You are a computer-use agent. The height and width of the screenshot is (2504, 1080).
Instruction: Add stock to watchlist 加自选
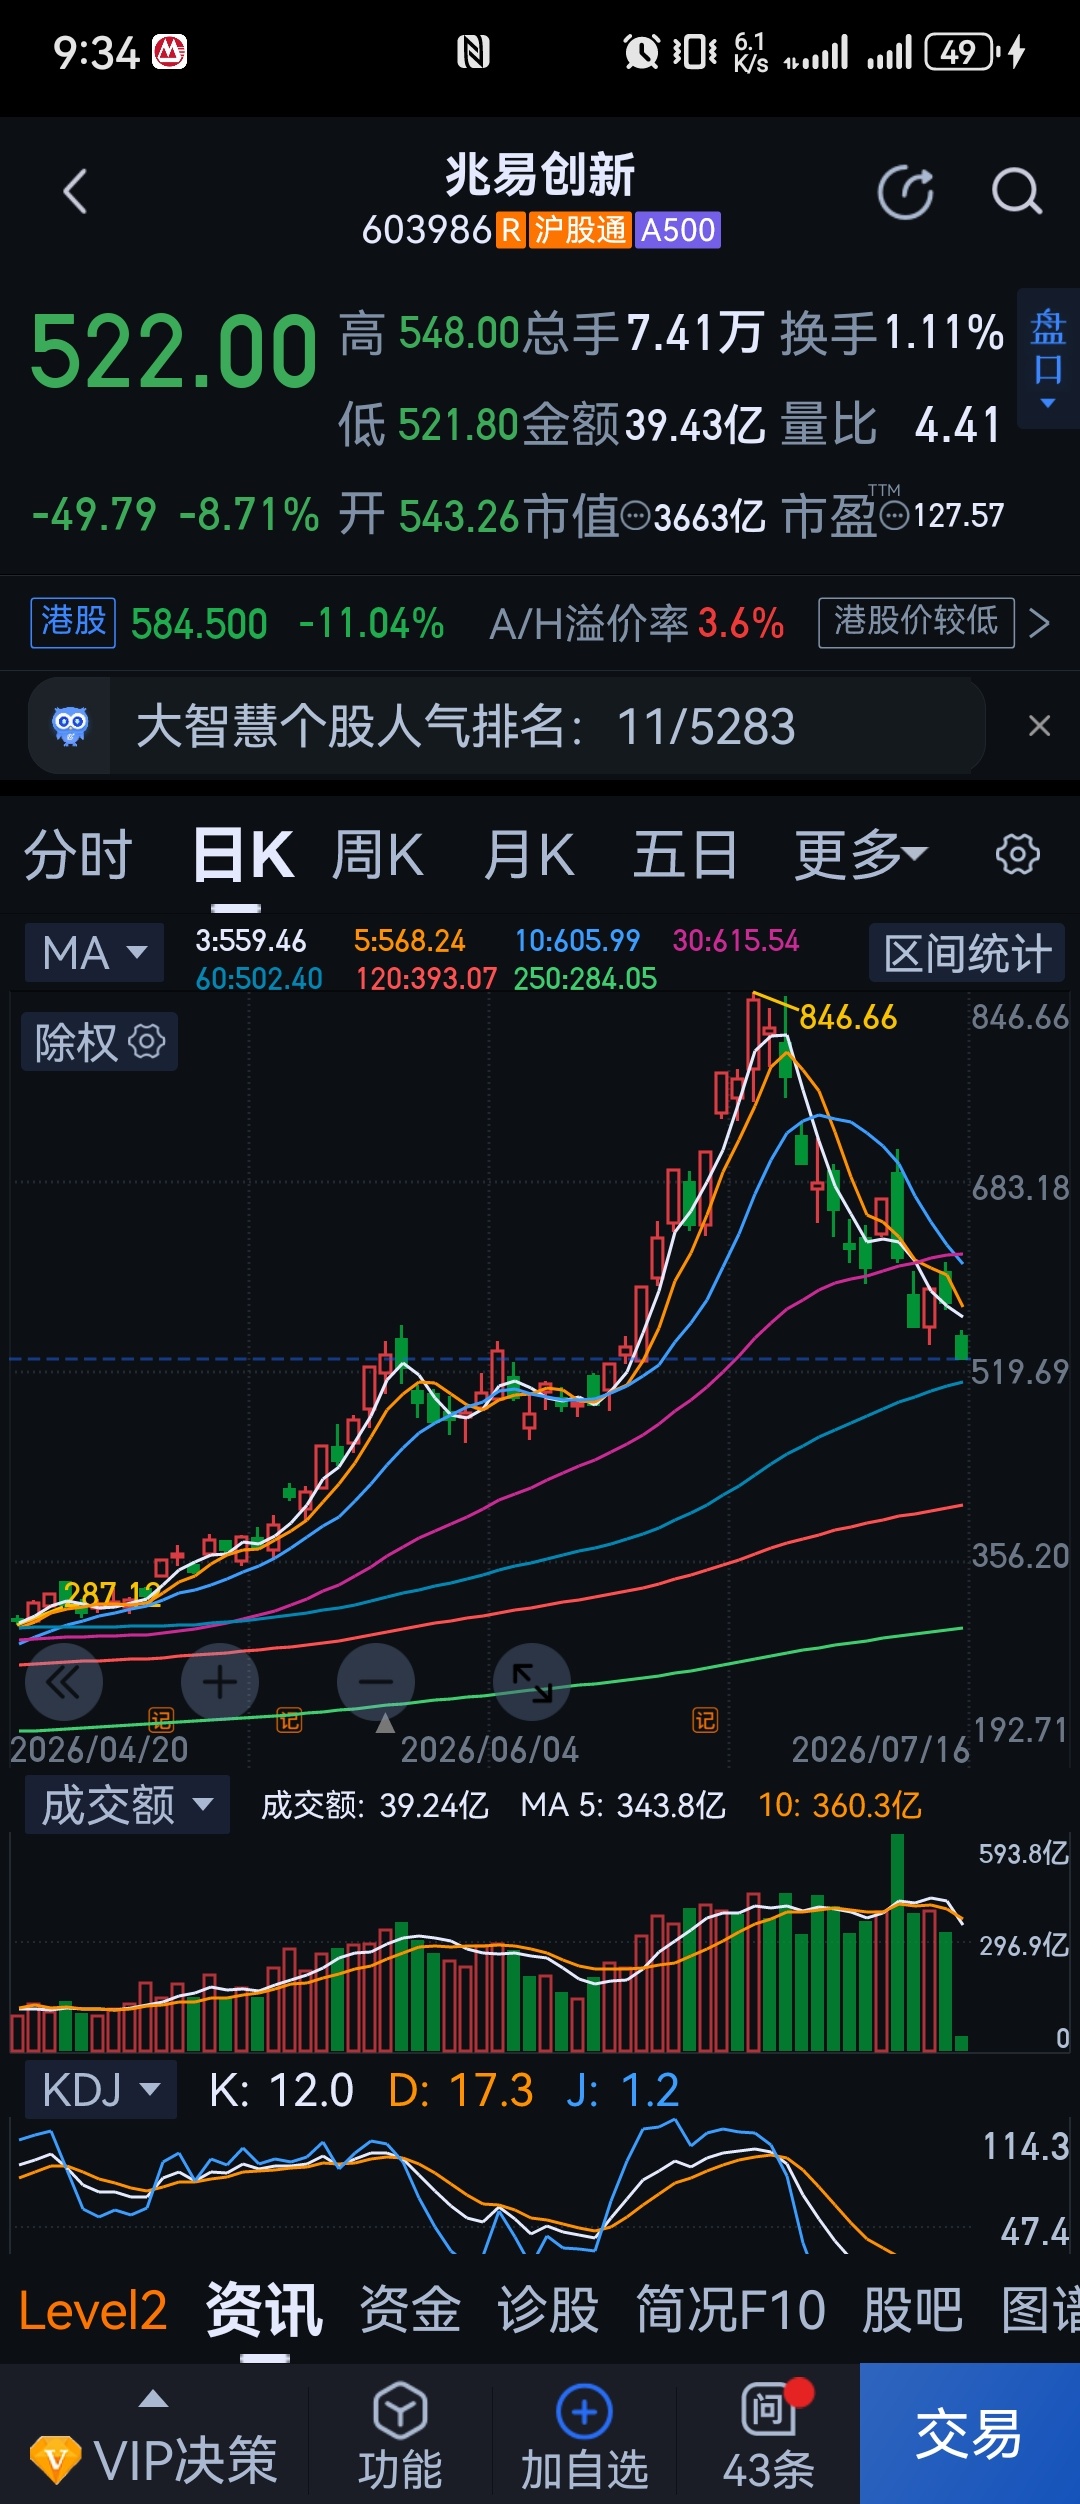[585, 2435]
